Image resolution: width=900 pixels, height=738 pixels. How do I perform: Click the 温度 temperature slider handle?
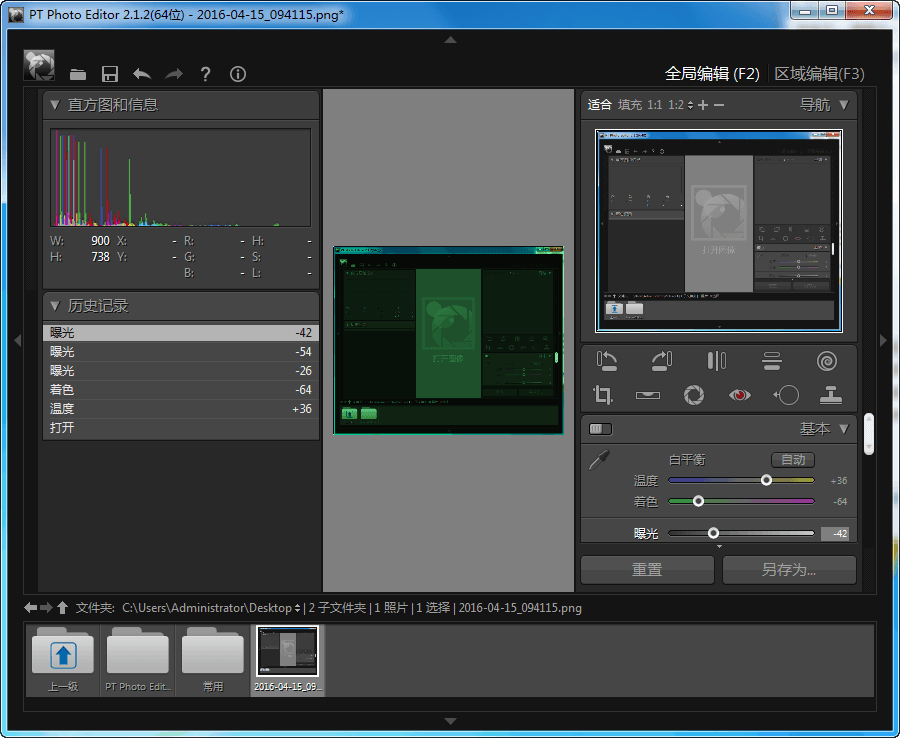pyautogui.click(x=766, y=481)
